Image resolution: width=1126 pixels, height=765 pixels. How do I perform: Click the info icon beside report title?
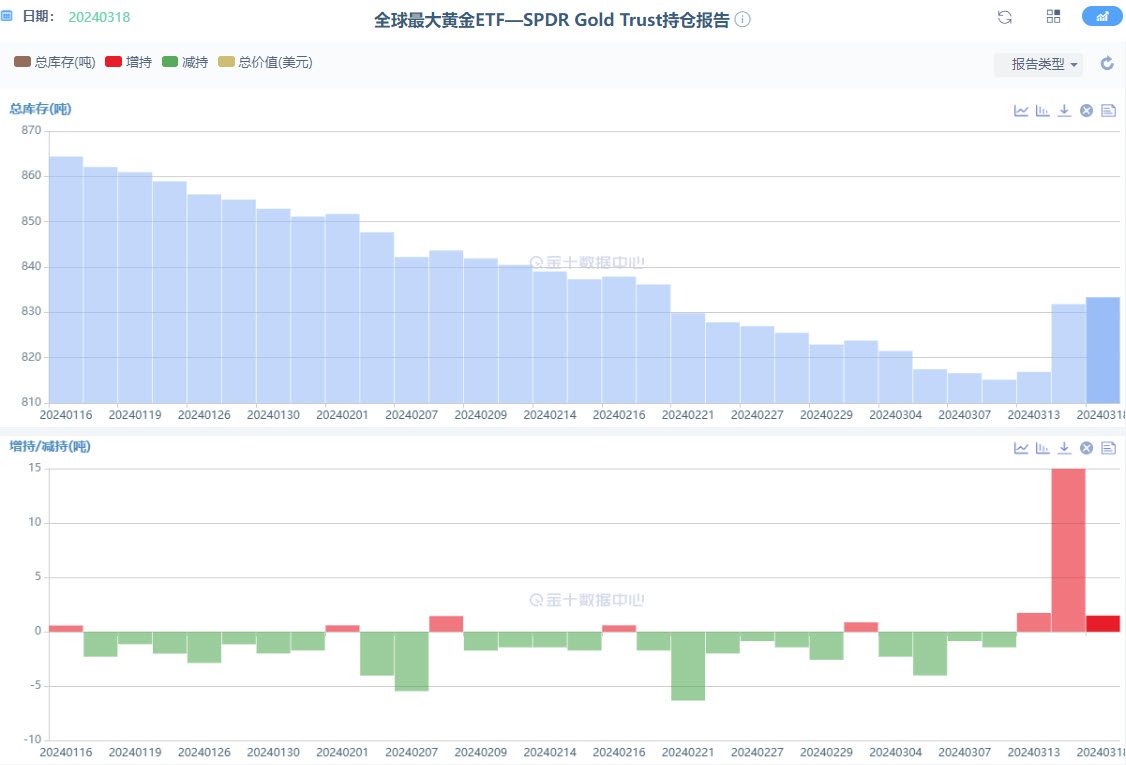(x=743, y=21)
